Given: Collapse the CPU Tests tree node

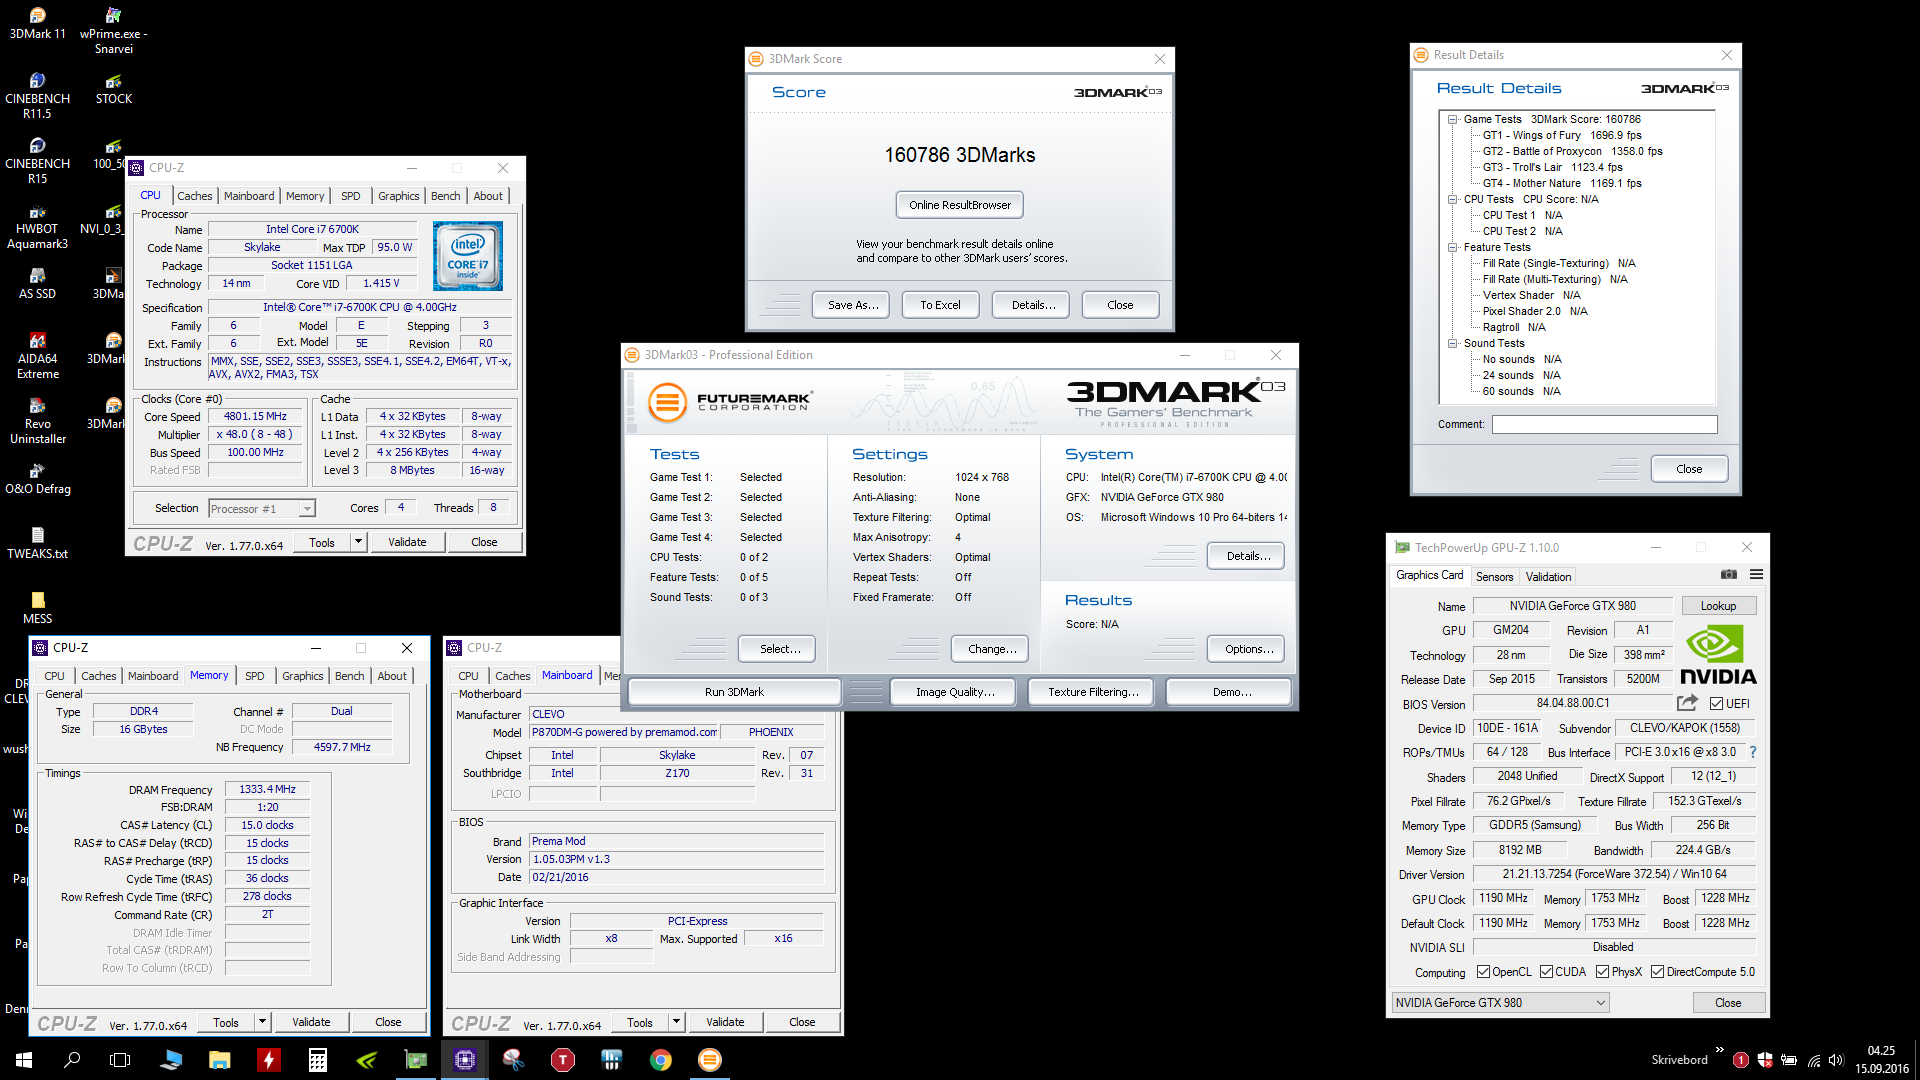Looking at the screenshot, I should coord(1452,199).
